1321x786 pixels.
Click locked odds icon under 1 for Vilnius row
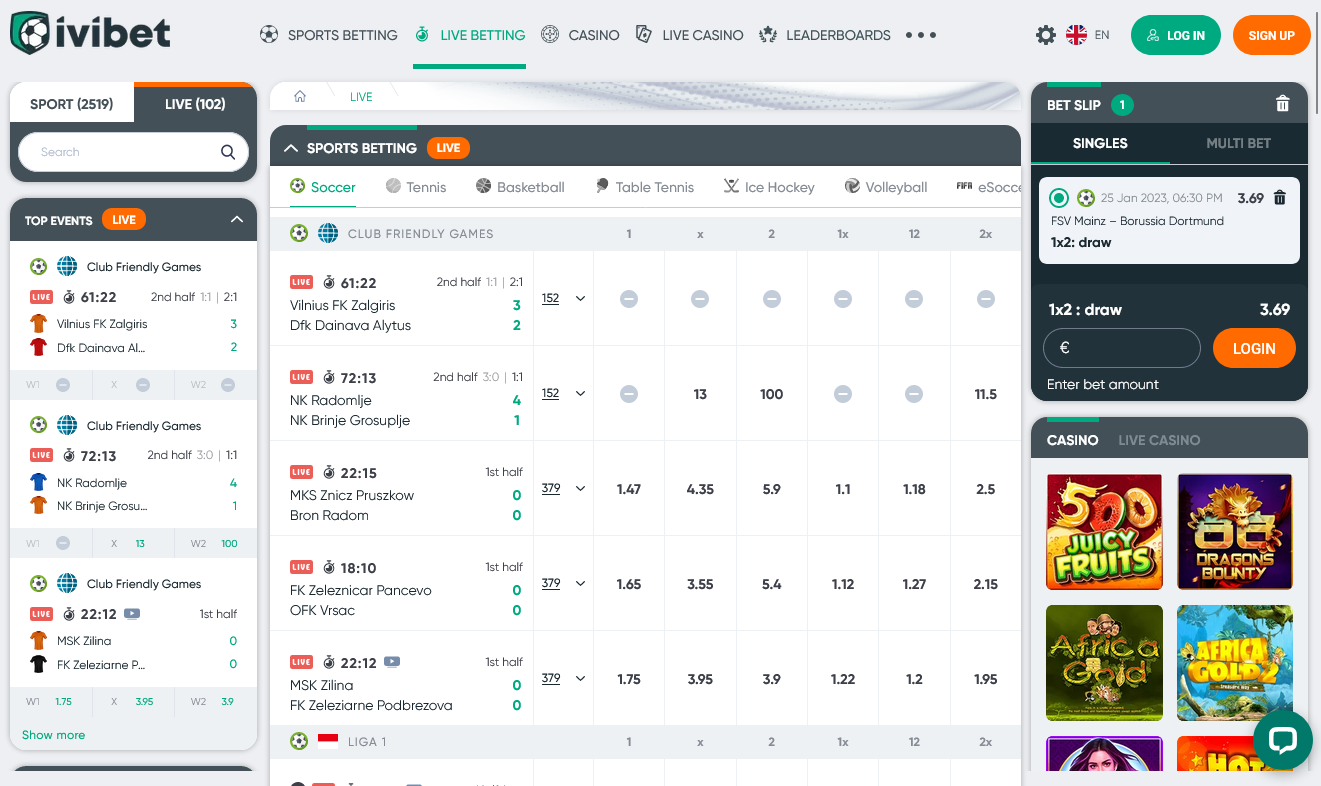pyautogui.click(x=629, y=299)
